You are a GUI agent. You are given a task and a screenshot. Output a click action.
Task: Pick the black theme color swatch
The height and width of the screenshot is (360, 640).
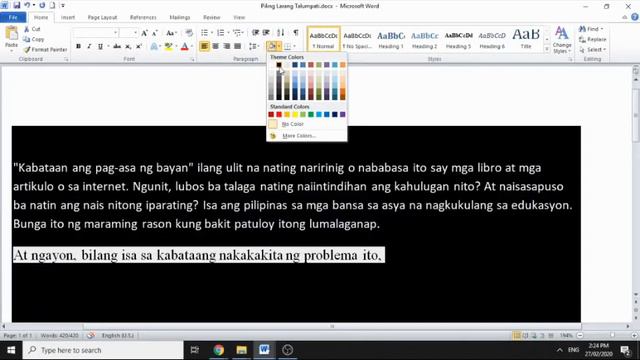(x=279, y=65)
